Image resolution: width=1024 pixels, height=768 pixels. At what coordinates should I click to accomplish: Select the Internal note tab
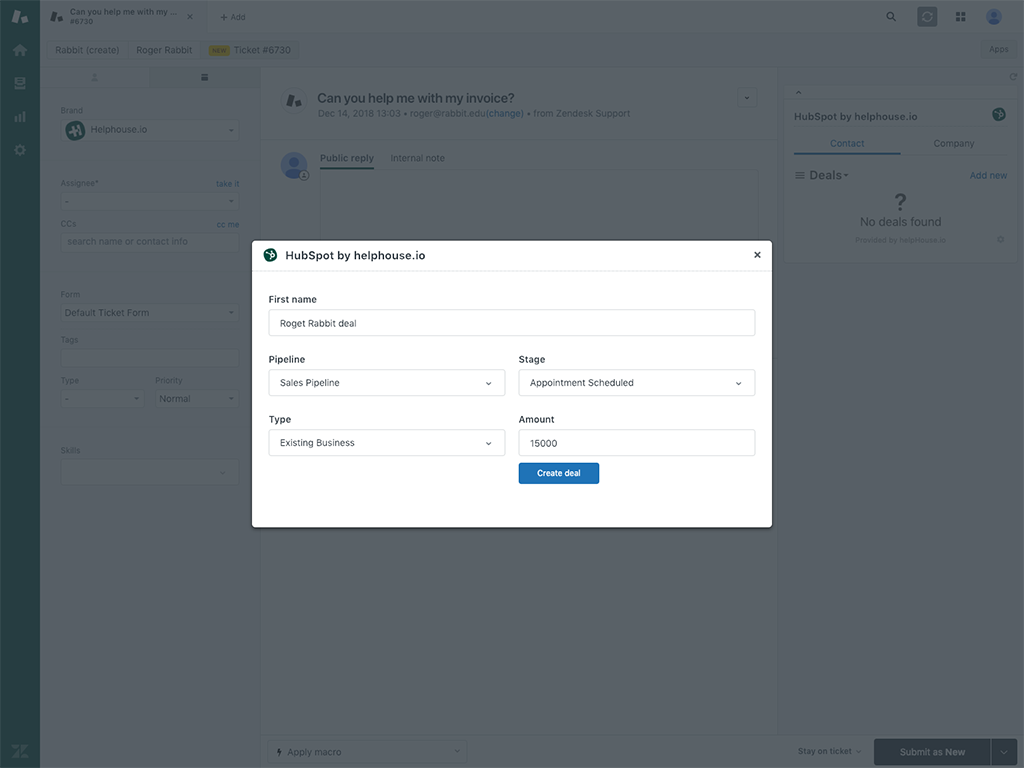coord(417,158)
